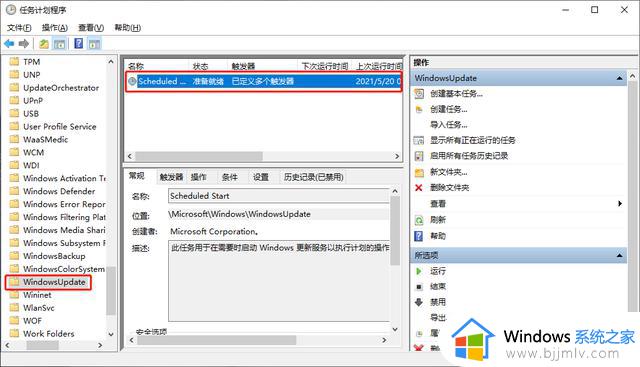Sort by the 触发器 column header
640x367 pixels.
[x=262, y=66]
